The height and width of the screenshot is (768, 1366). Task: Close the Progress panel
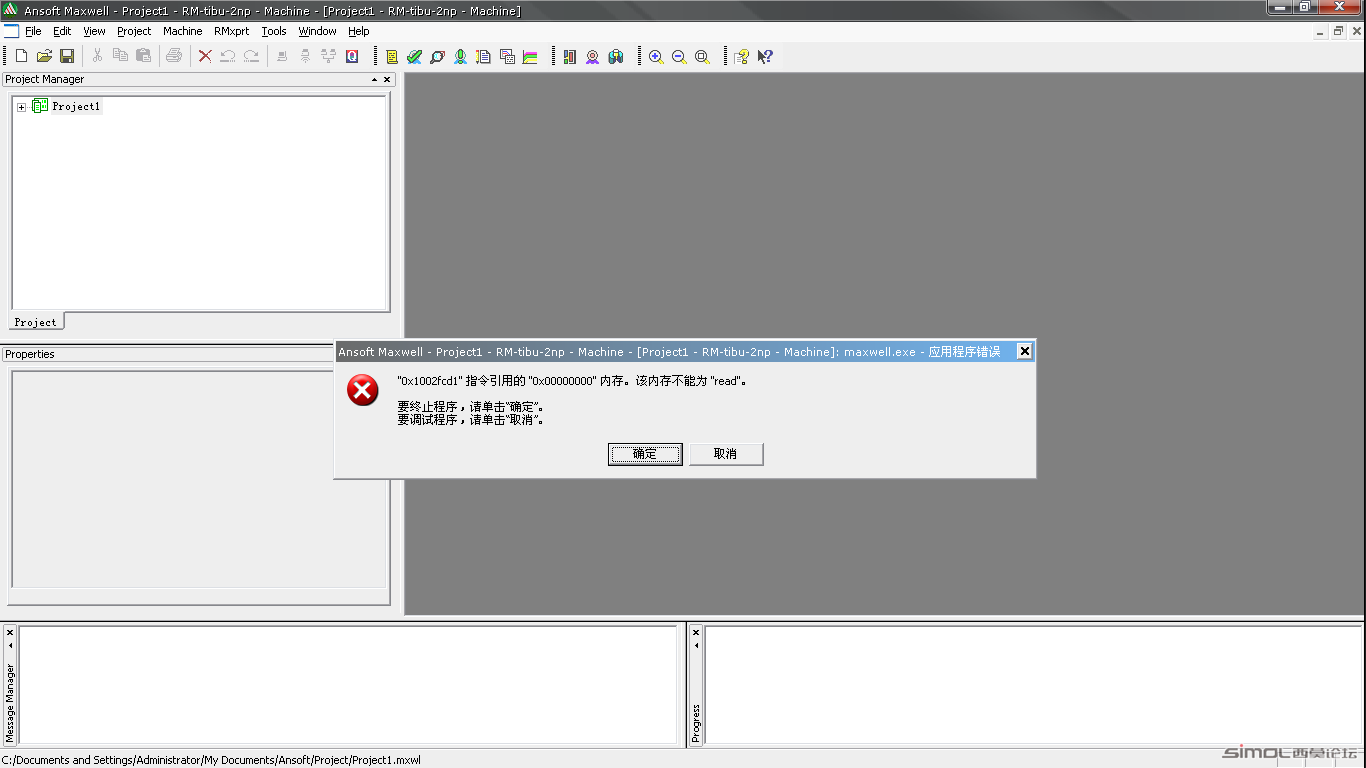pos(696,633)
